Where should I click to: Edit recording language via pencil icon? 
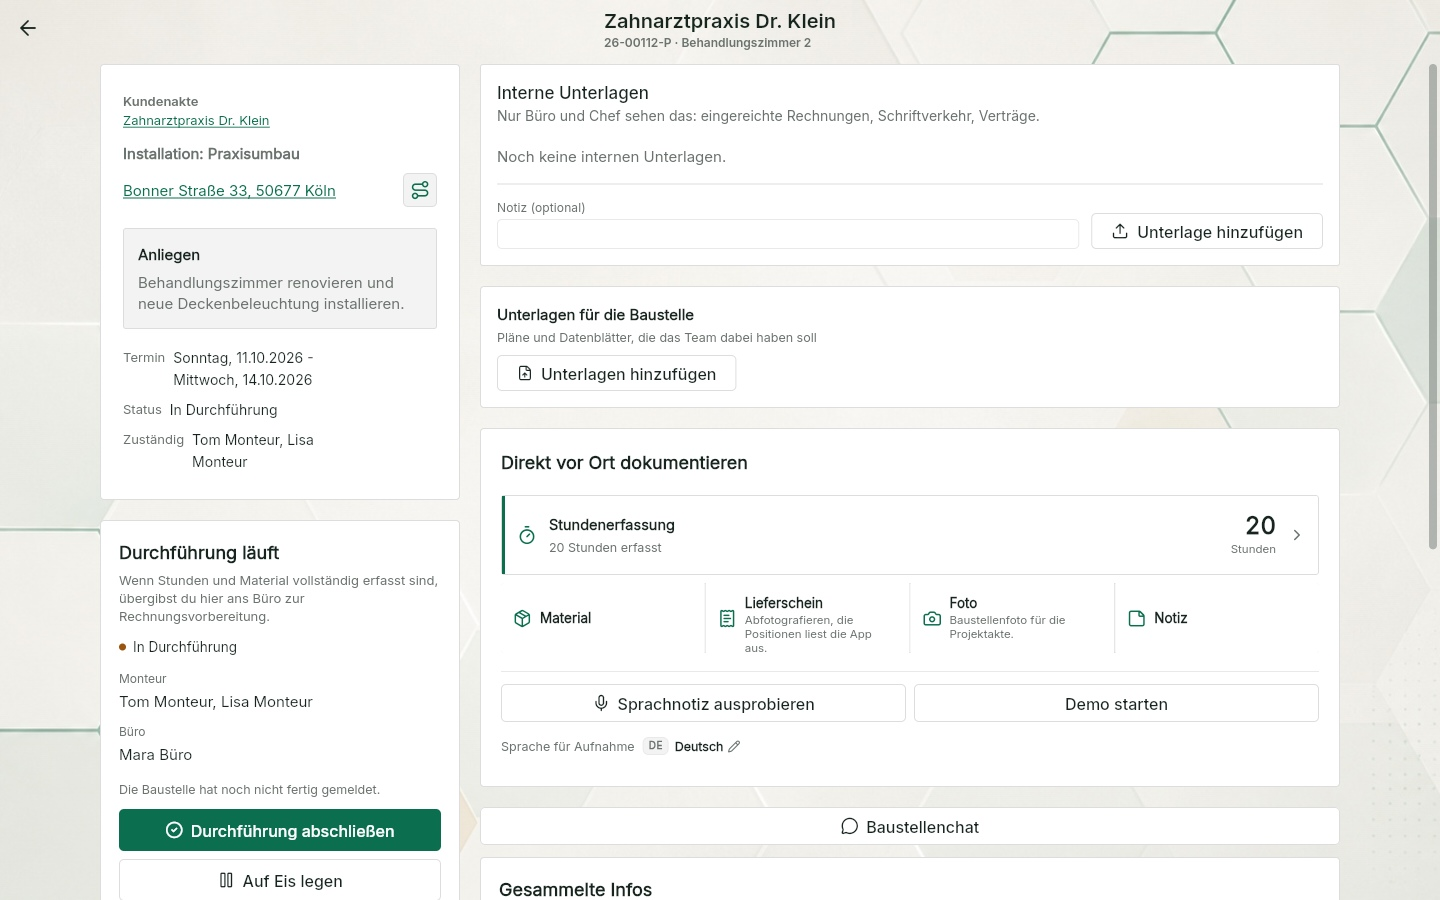pyautogui.click(x=734, y=746)
